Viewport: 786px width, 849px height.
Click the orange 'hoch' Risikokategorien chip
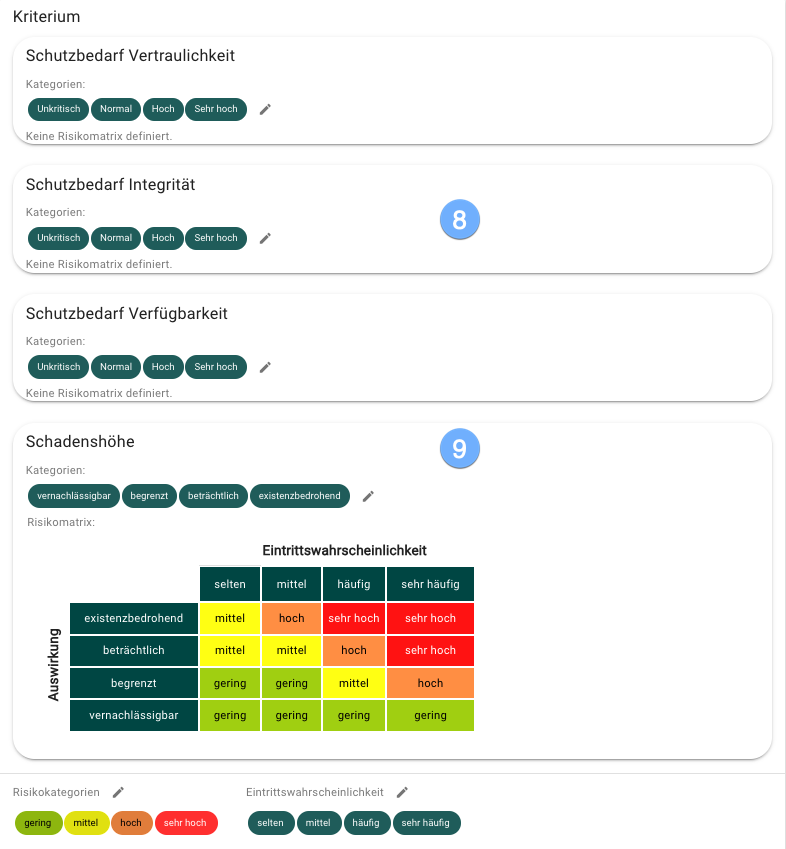pos(131,823)
